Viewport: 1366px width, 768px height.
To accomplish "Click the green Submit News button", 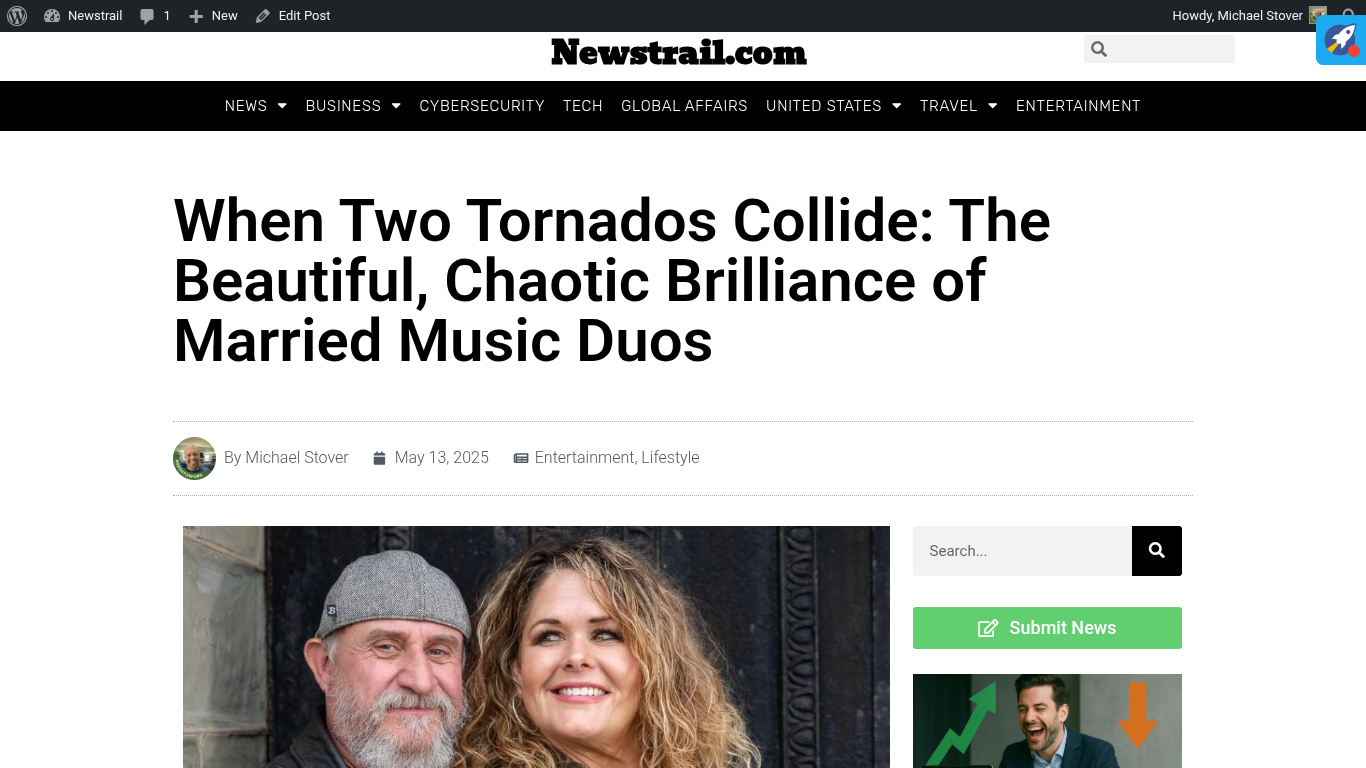I will [x=1047, y=628].
